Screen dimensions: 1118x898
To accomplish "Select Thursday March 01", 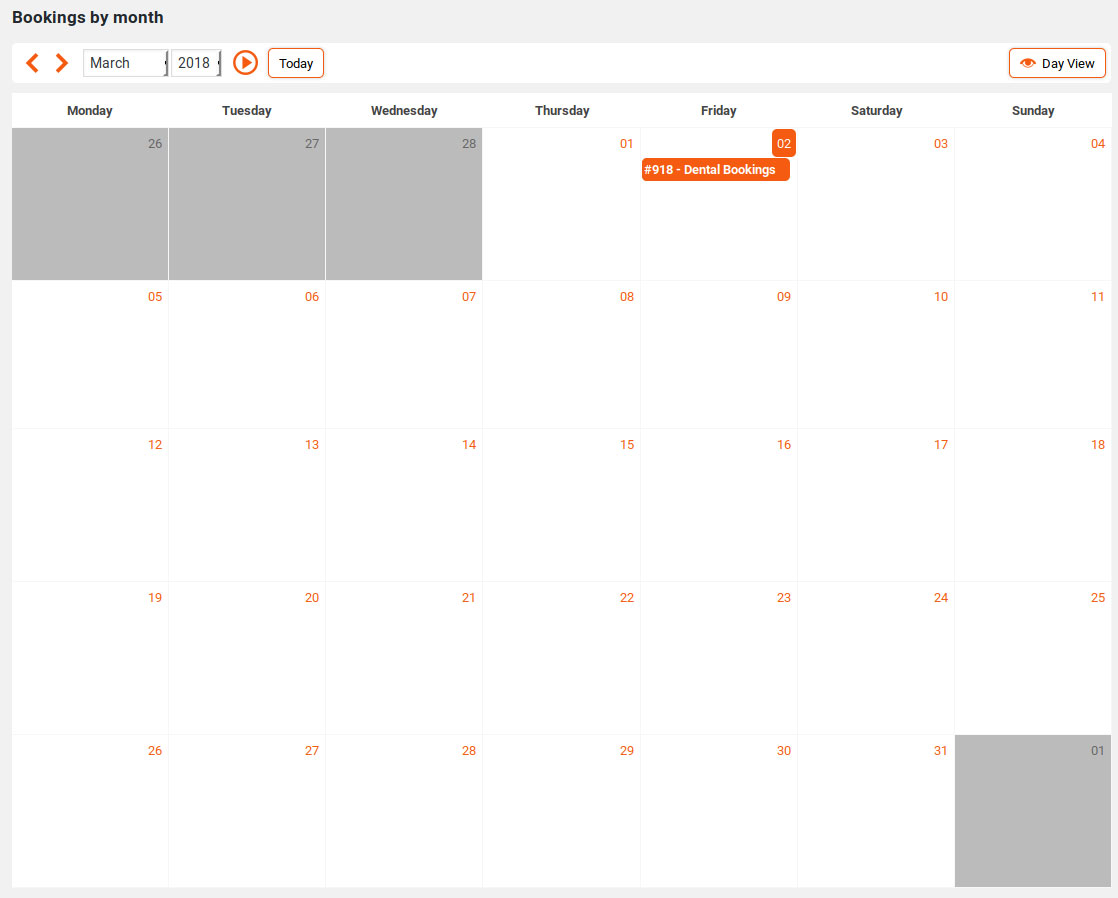I will pyautogui.click(x=561, y=204).
